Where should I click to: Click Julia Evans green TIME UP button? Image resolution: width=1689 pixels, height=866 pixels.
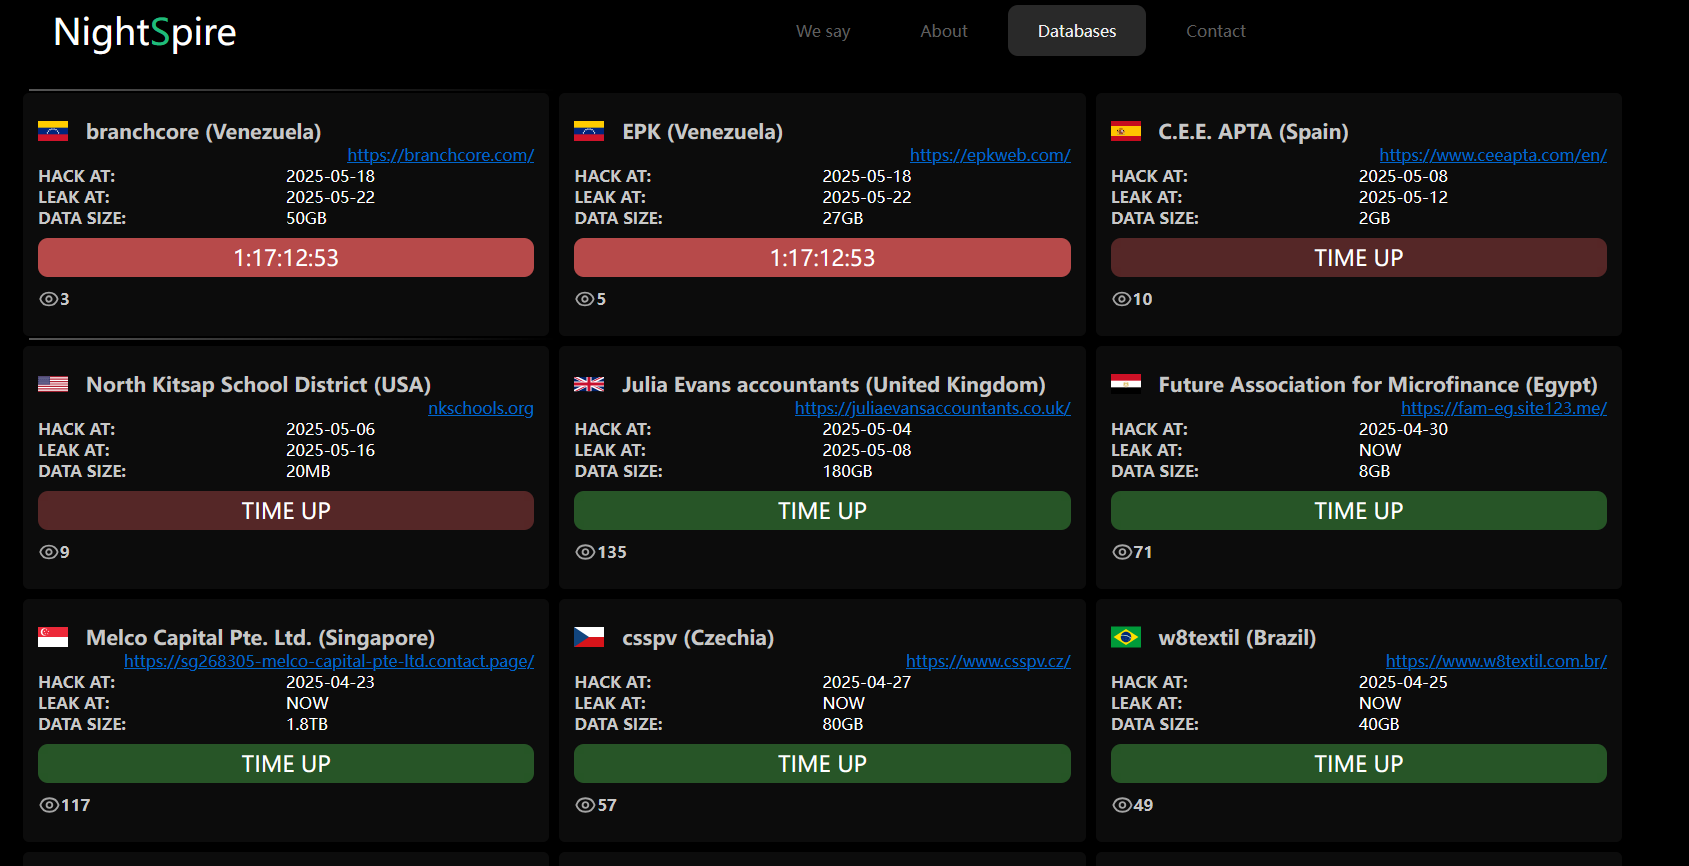(822, 510)
